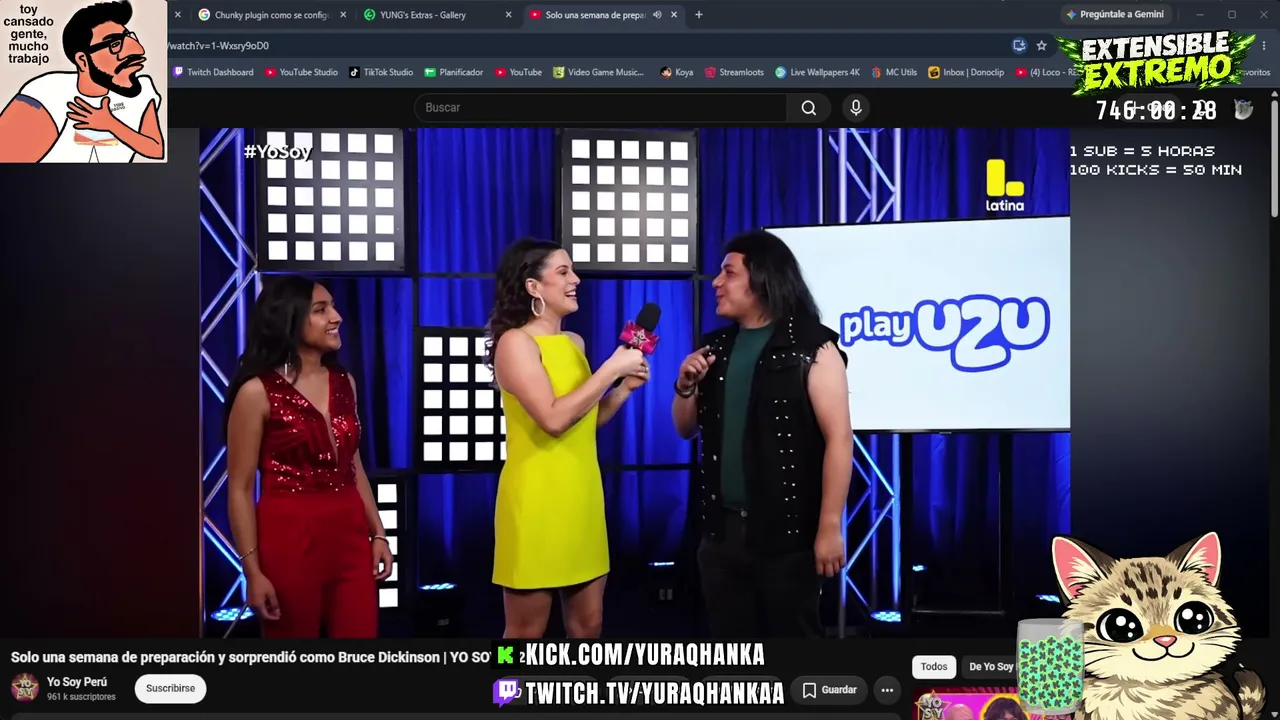Screen dimensions: 1280x720
Task: Open the install/cast icon in the address bar
Action: click(1019, 45)
